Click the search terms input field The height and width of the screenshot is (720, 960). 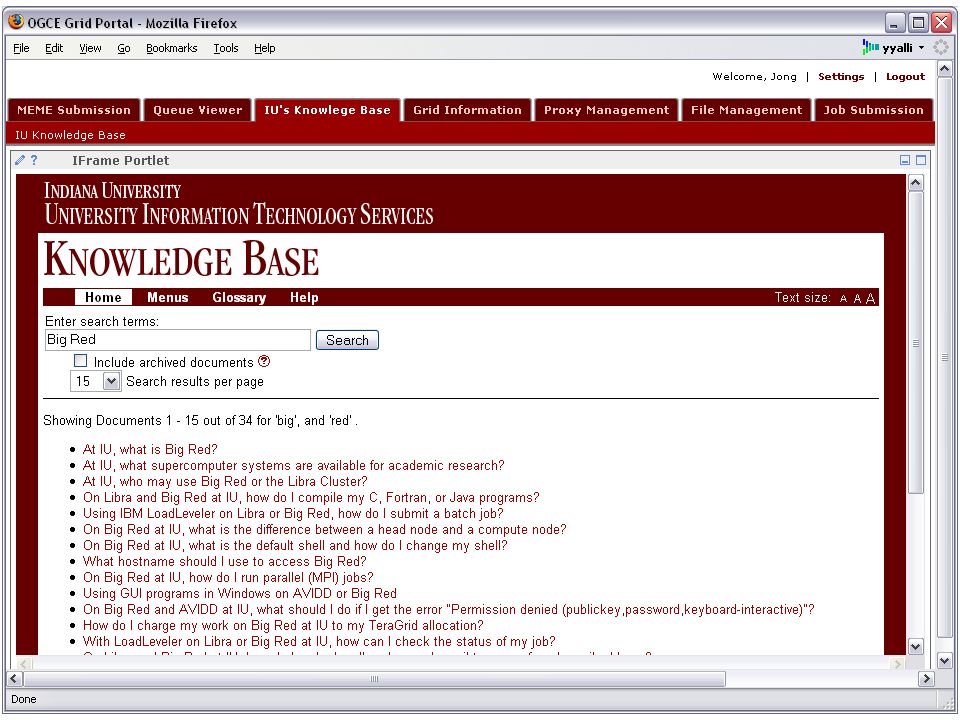click(x=178, y=340)
